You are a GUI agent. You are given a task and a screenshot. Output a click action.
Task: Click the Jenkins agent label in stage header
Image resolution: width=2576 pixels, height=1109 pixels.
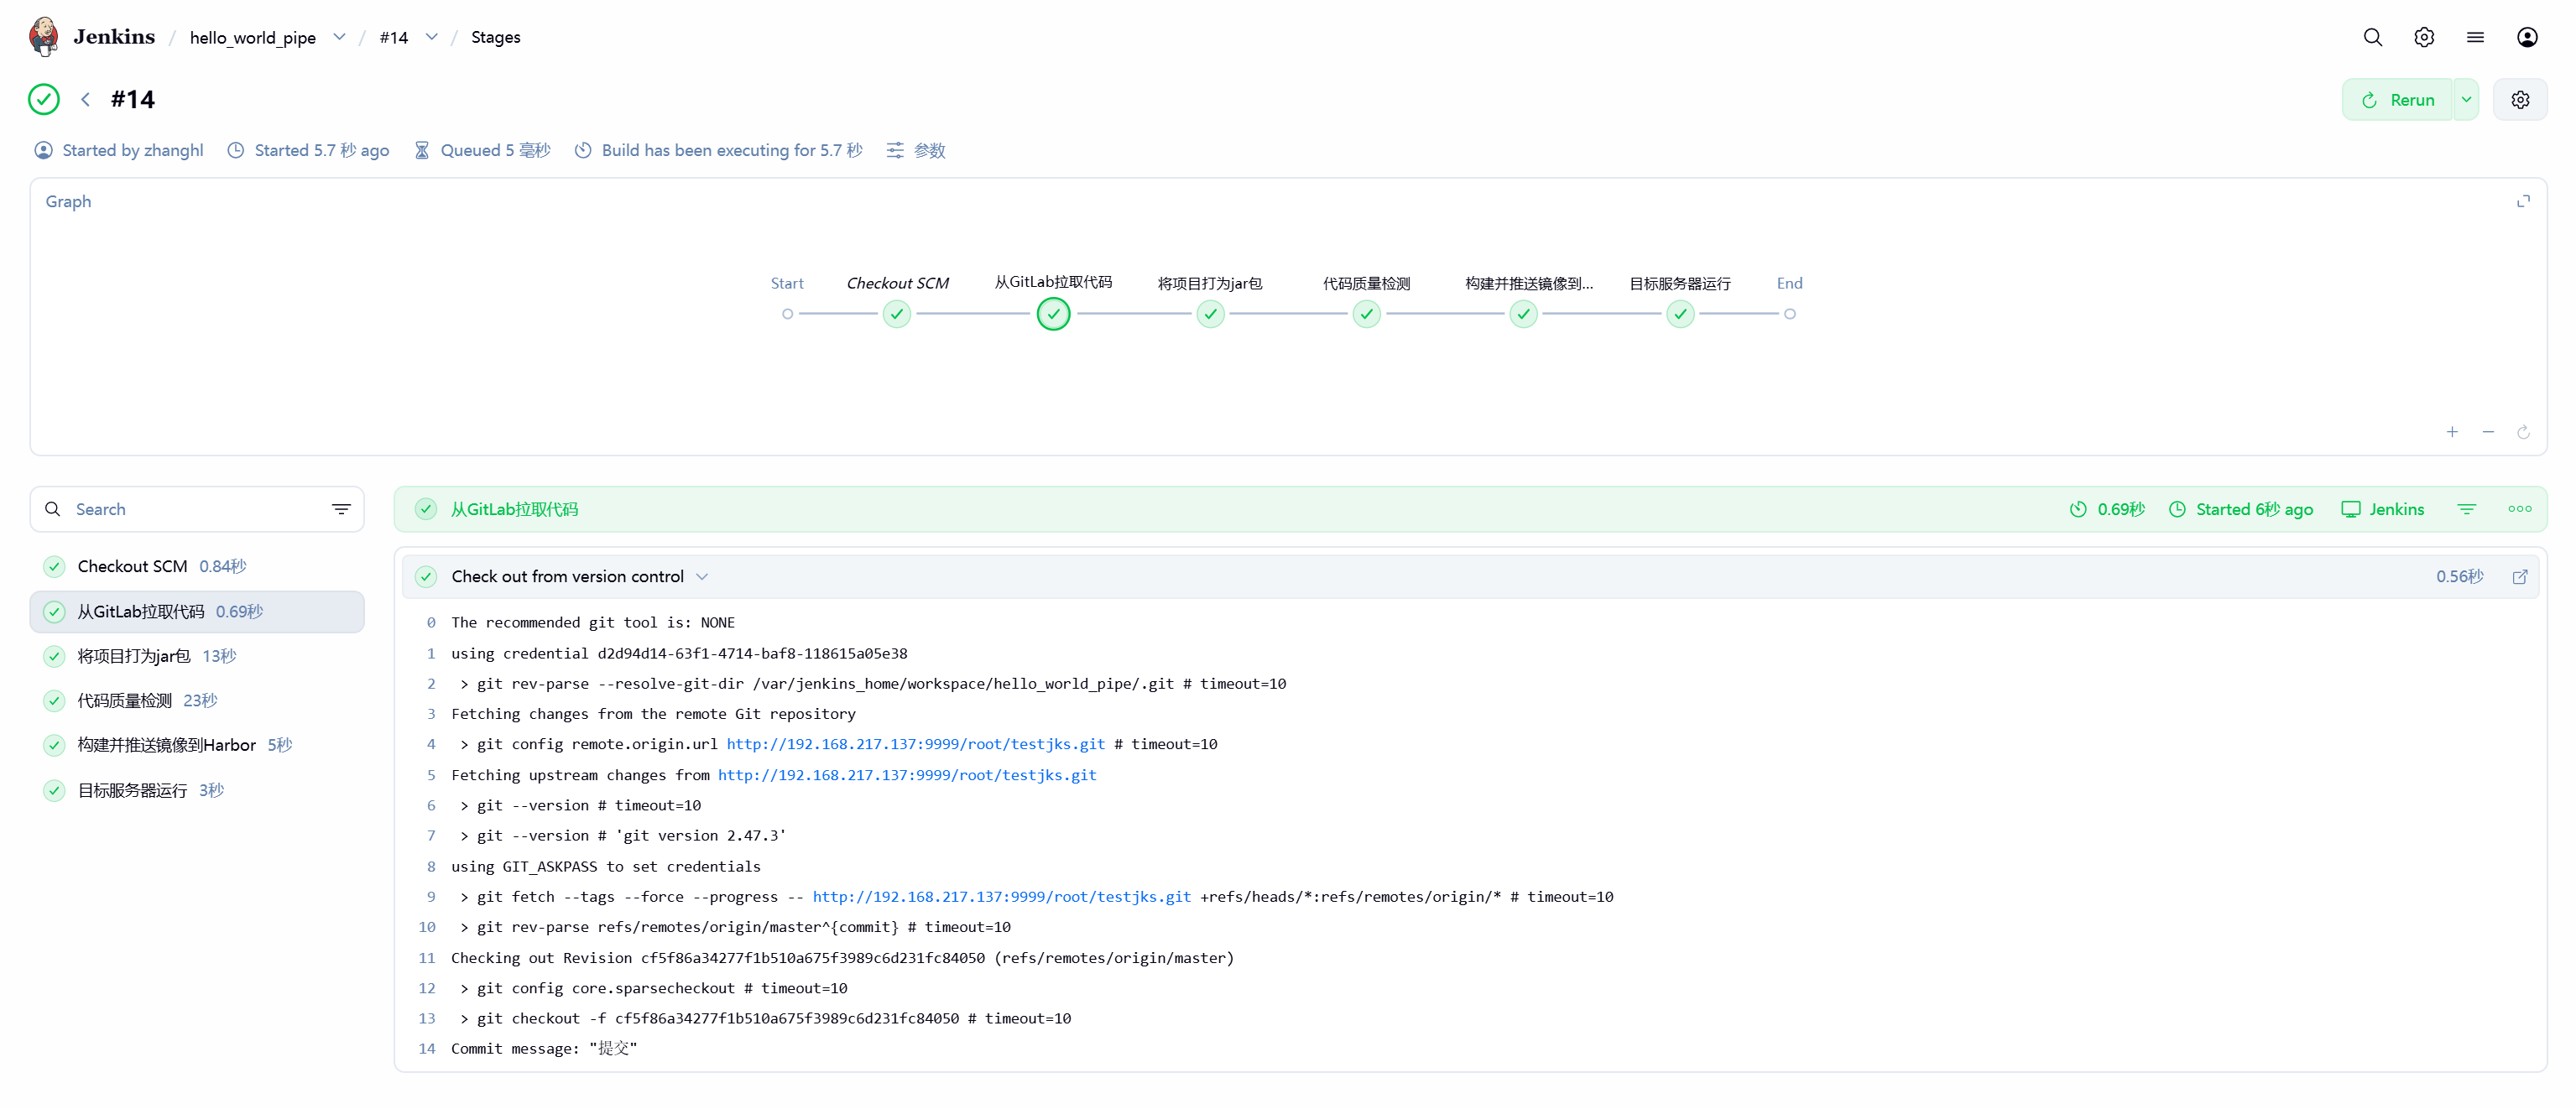coord(2383,509)
